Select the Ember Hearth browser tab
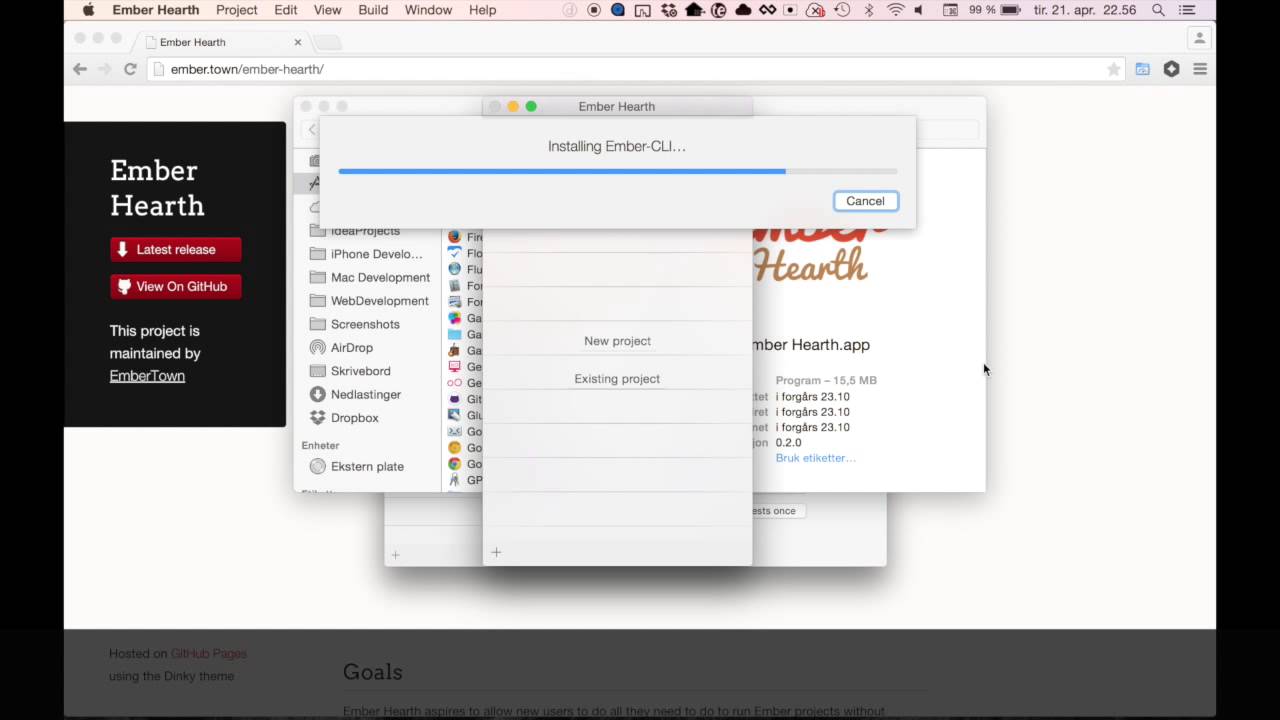Screen dimensions: 1280x720 pos(222,42)
